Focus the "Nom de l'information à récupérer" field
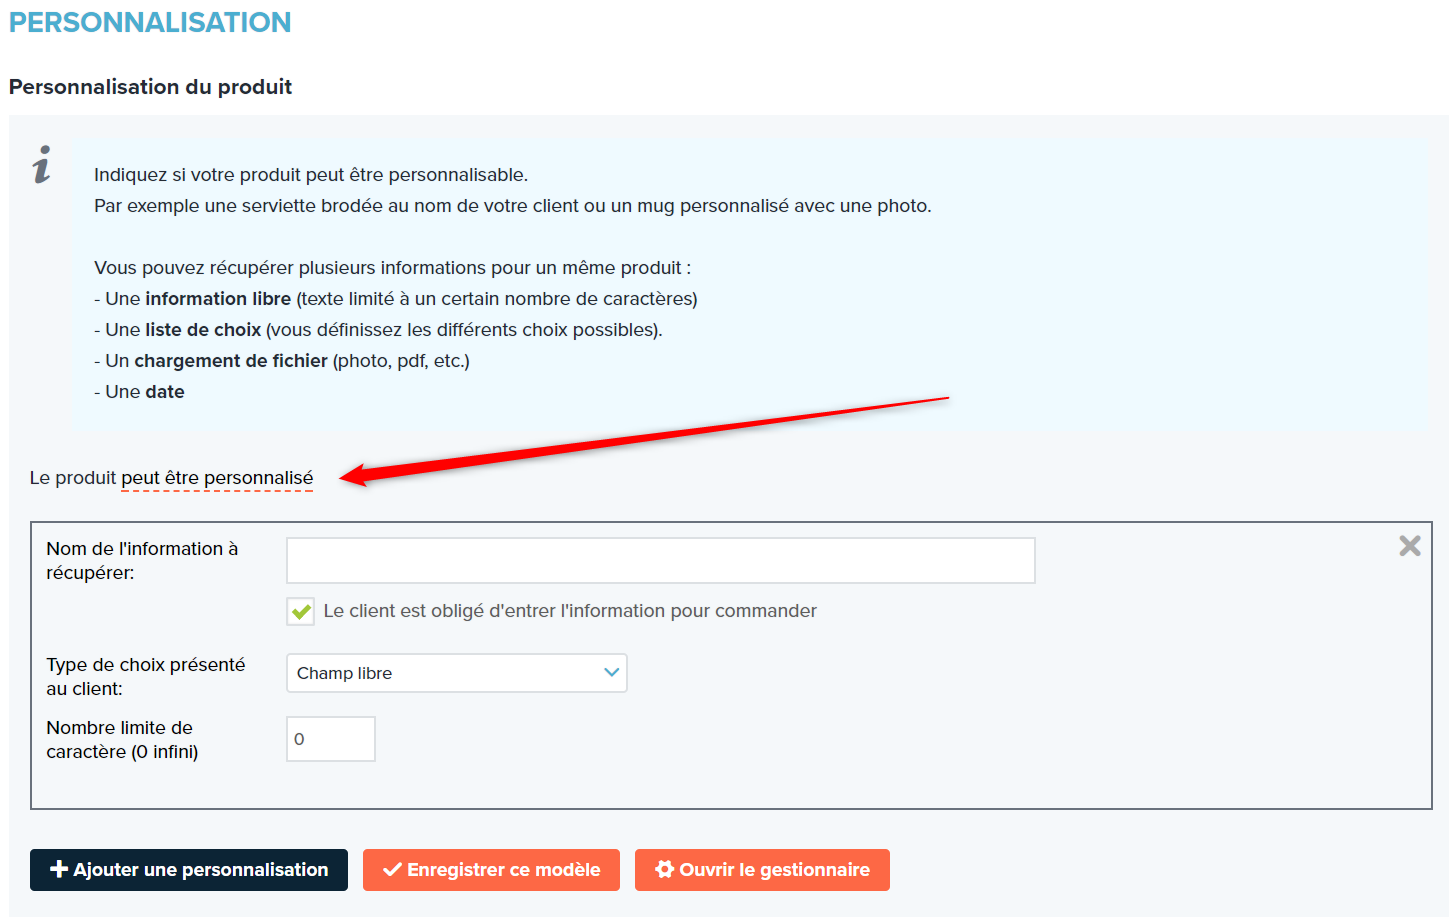Viewport: 1455px width, 917px height. click(x=661, y=561)
